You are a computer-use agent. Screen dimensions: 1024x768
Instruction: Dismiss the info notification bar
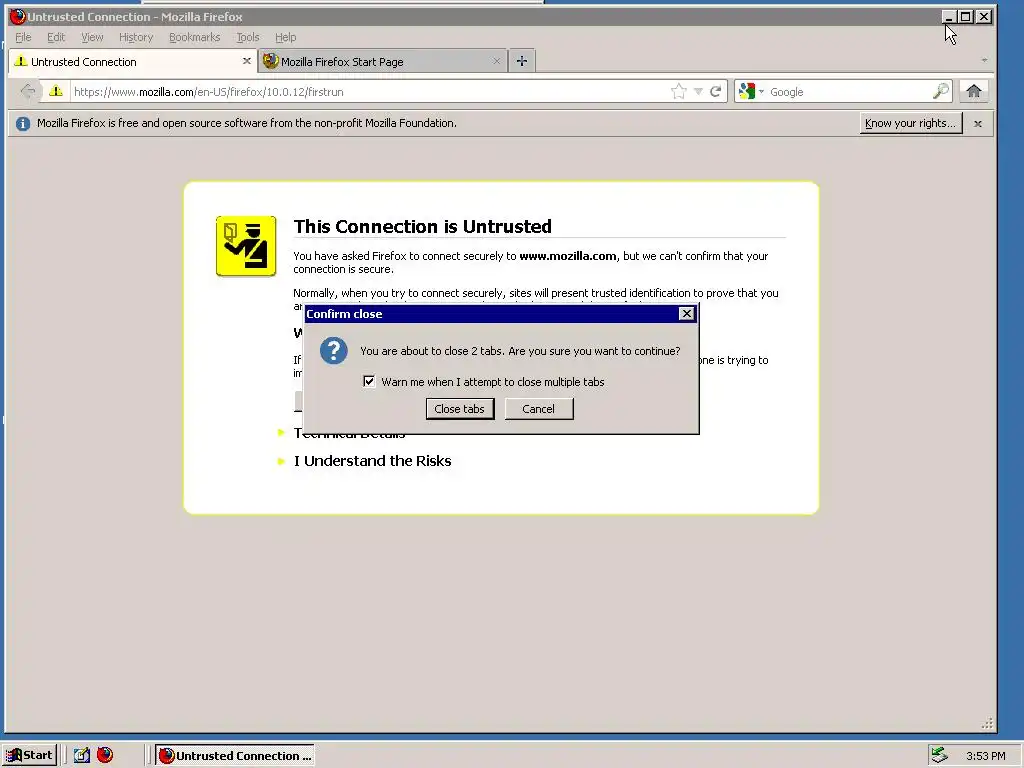(978, 123)
